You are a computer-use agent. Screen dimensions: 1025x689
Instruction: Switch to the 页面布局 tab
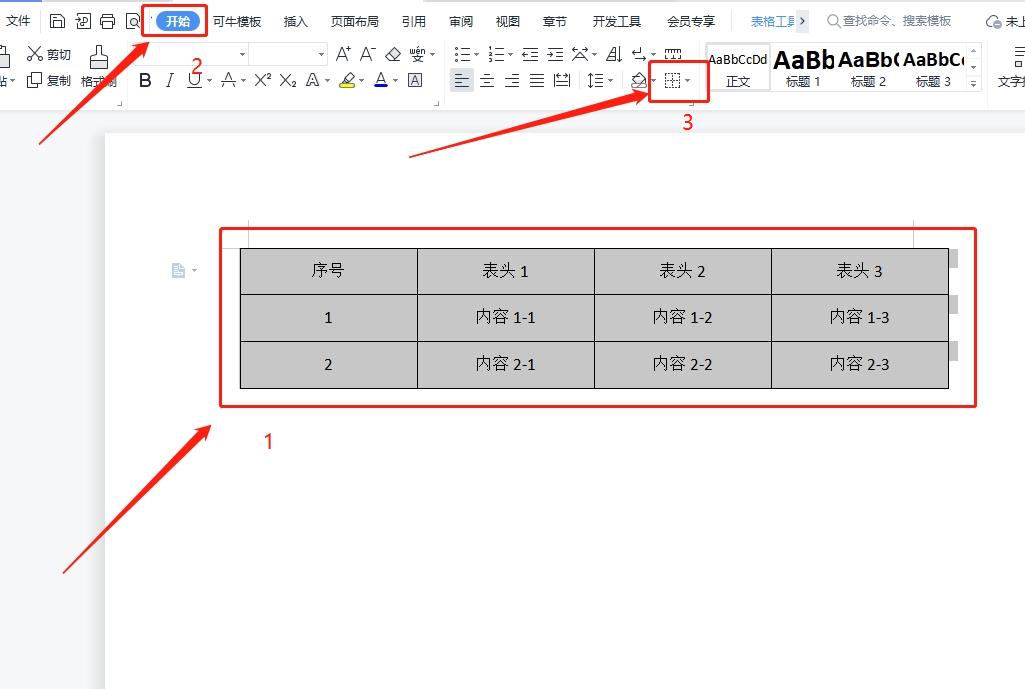click(354, 22)
